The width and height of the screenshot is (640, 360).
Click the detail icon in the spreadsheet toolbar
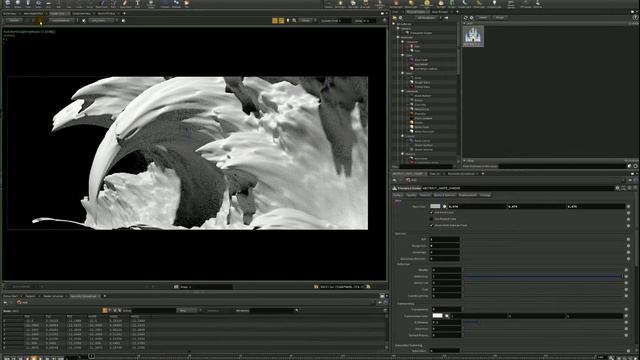tap(120, 310)
